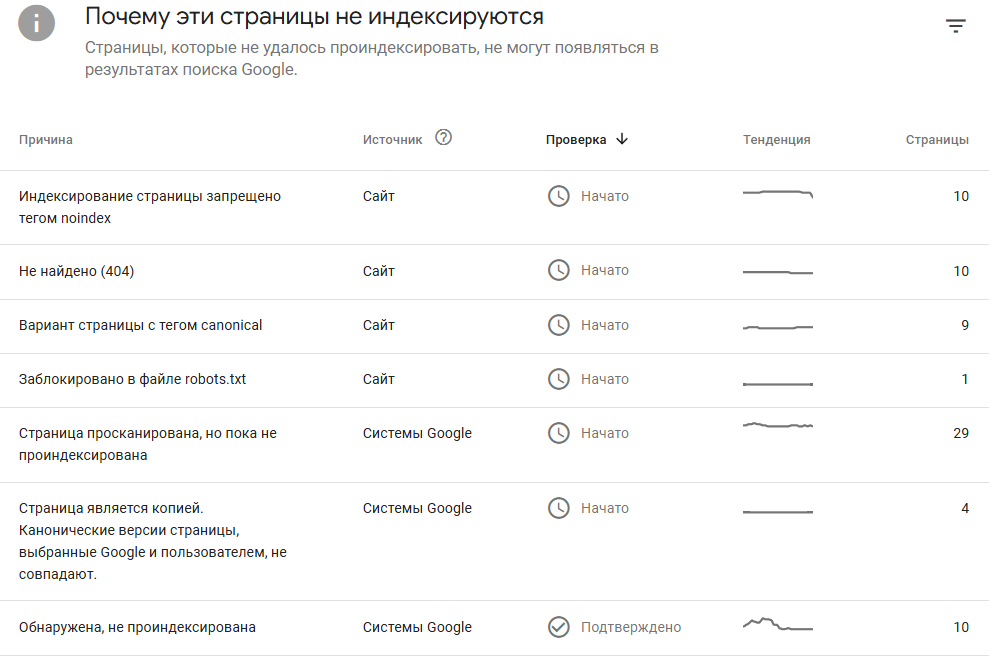This screenshot has height=667, width=989.
Task: Click the checkmark icon next to Подтверждено
Action: [559, 627]
